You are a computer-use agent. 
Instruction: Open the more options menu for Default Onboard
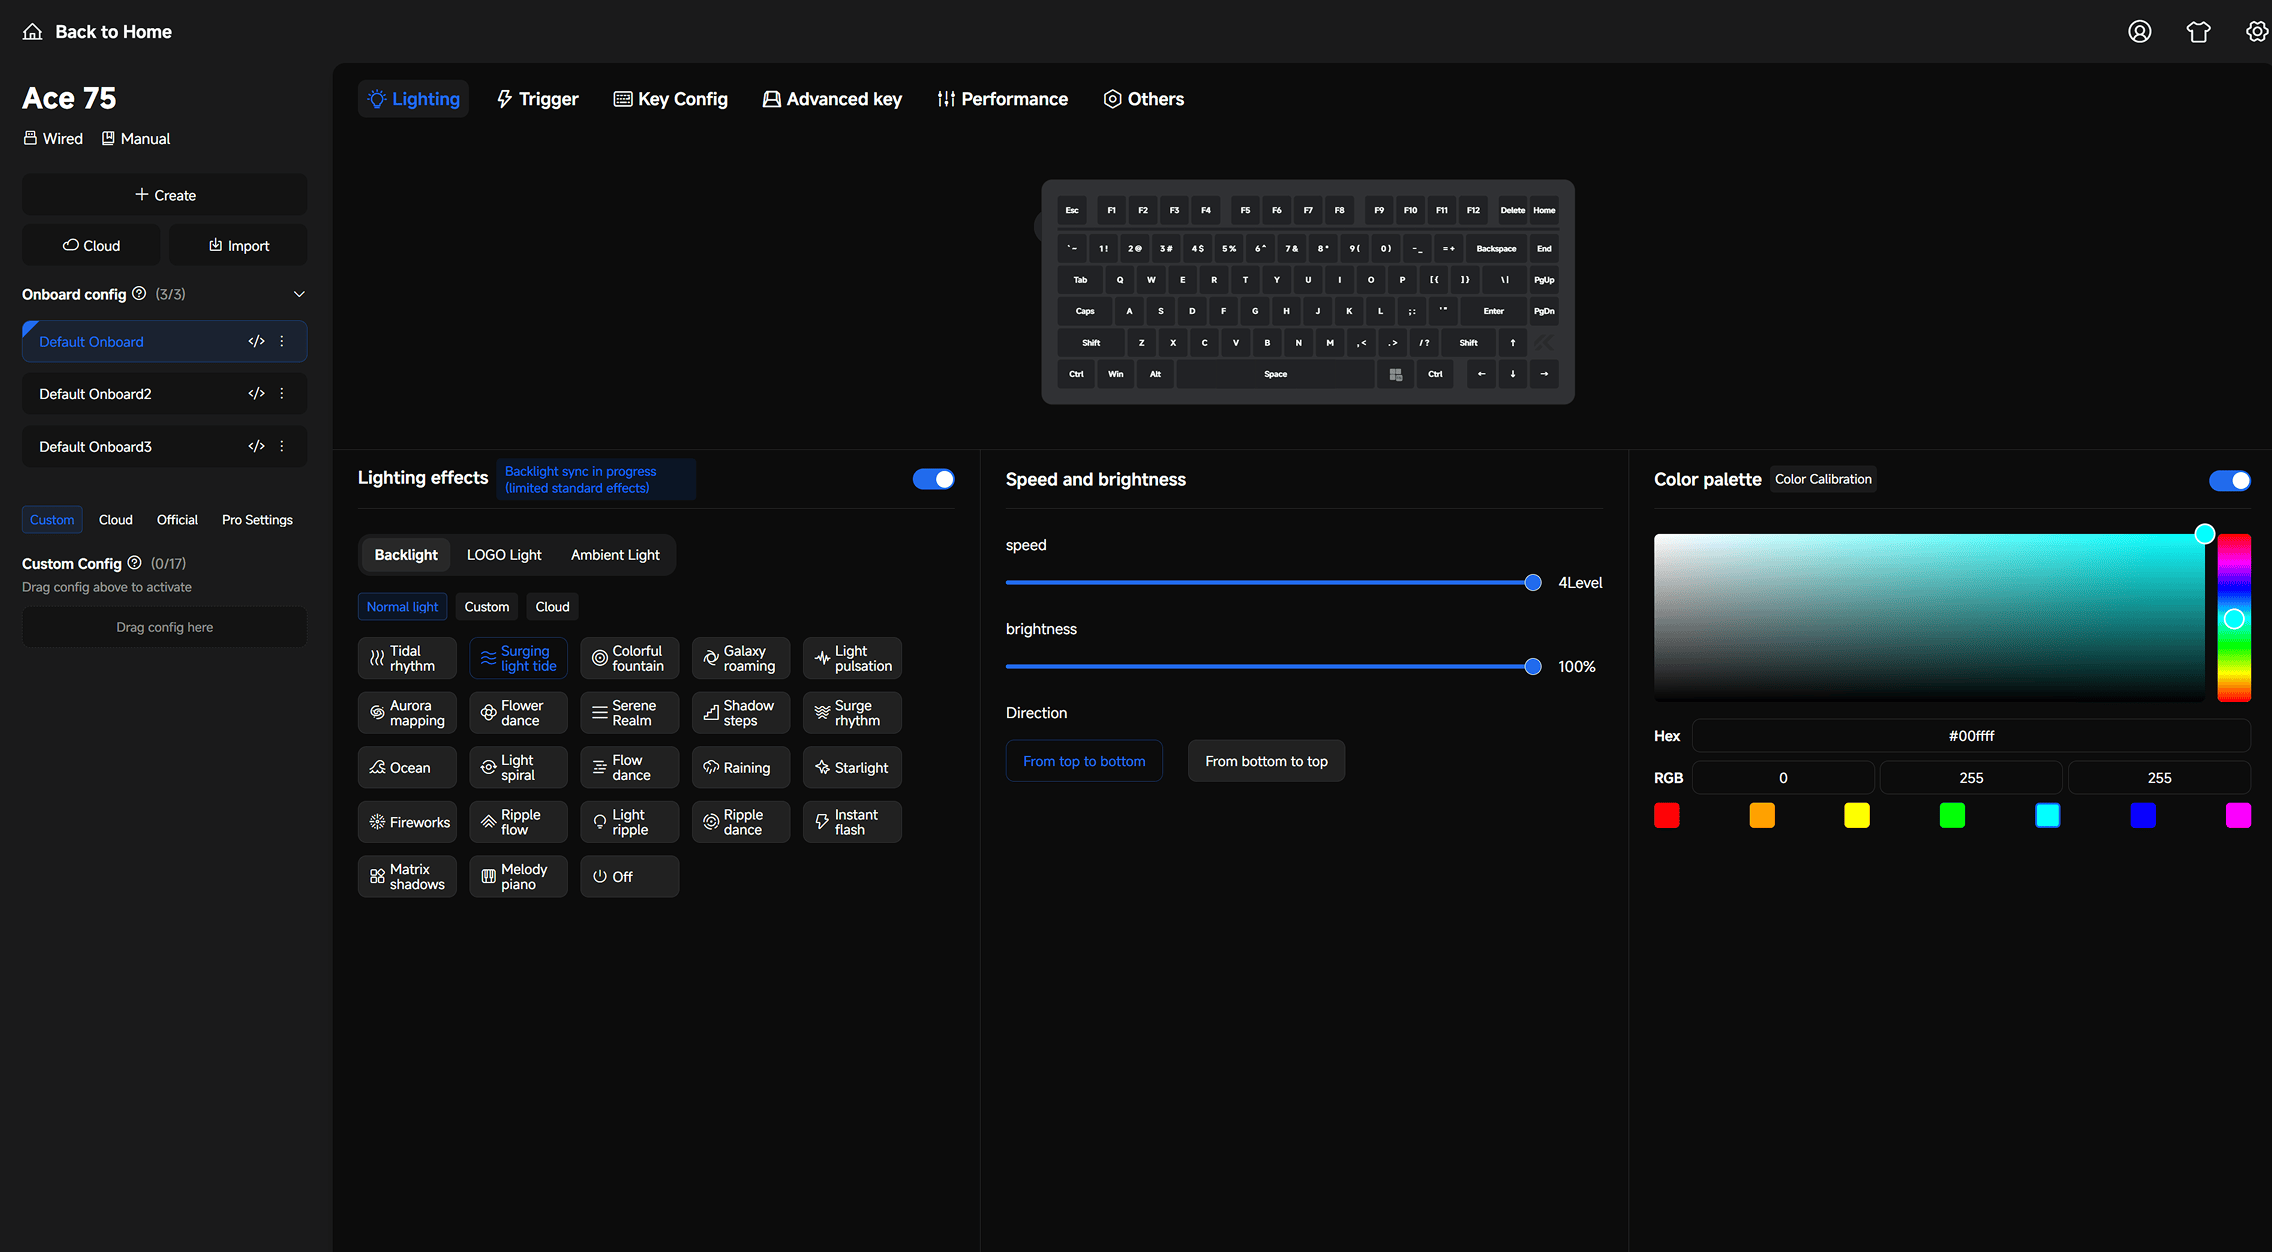[282, 341]
